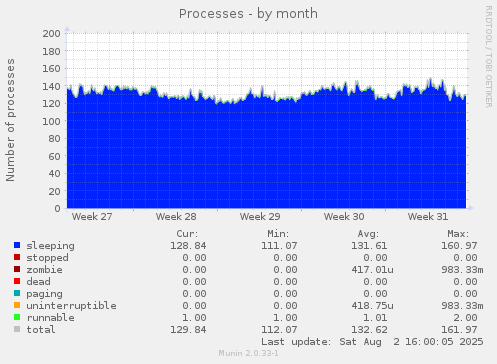Click the 'Week 31' axis label
This screenshot has height=364, width=497.
[x=428, y=217]
